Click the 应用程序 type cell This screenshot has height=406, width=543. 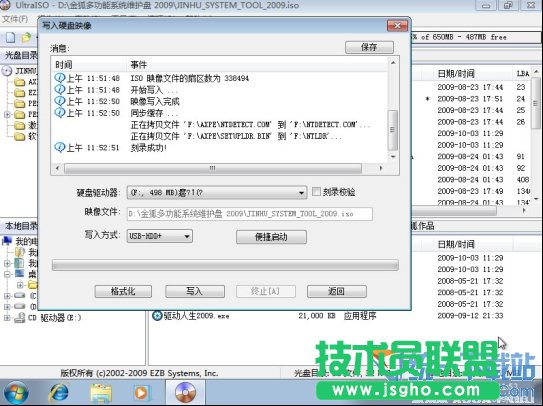(360, 316)
